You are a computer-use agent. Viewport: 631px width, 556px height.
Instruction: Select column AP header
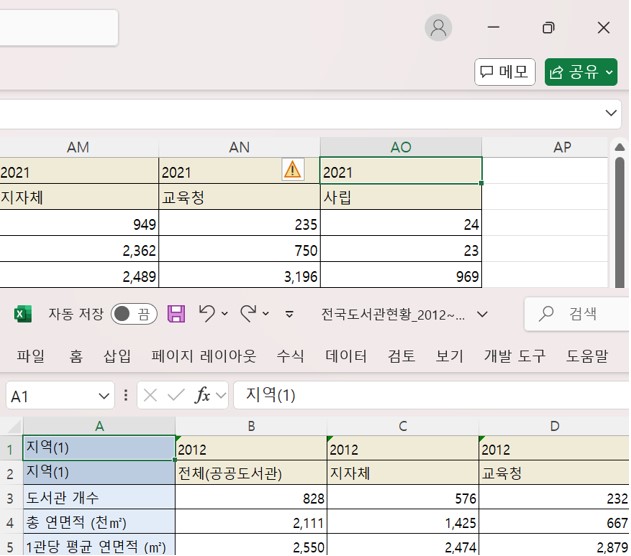click(x=562, y=147)
